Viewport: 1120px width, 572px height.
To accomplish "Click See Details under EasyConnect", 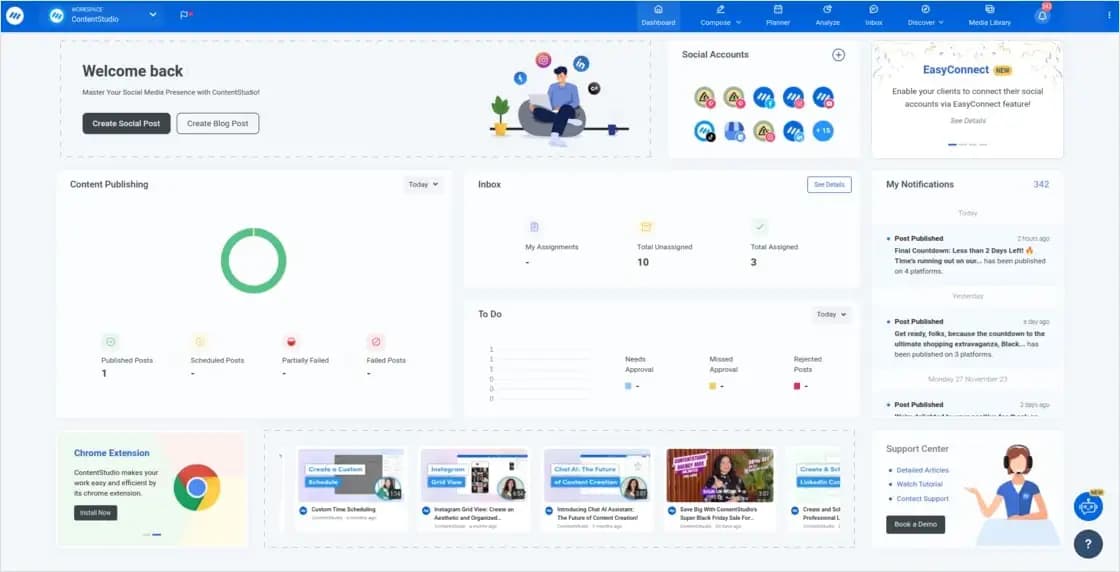I will click(x=967, y=121).
